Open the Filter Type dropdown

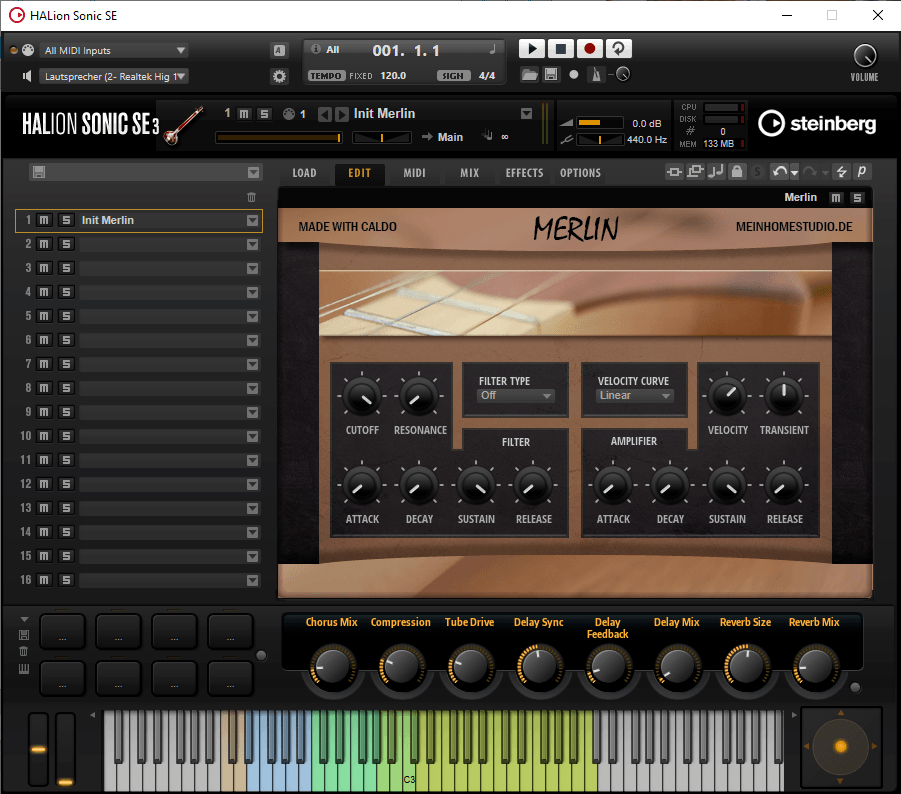[515, 396]
